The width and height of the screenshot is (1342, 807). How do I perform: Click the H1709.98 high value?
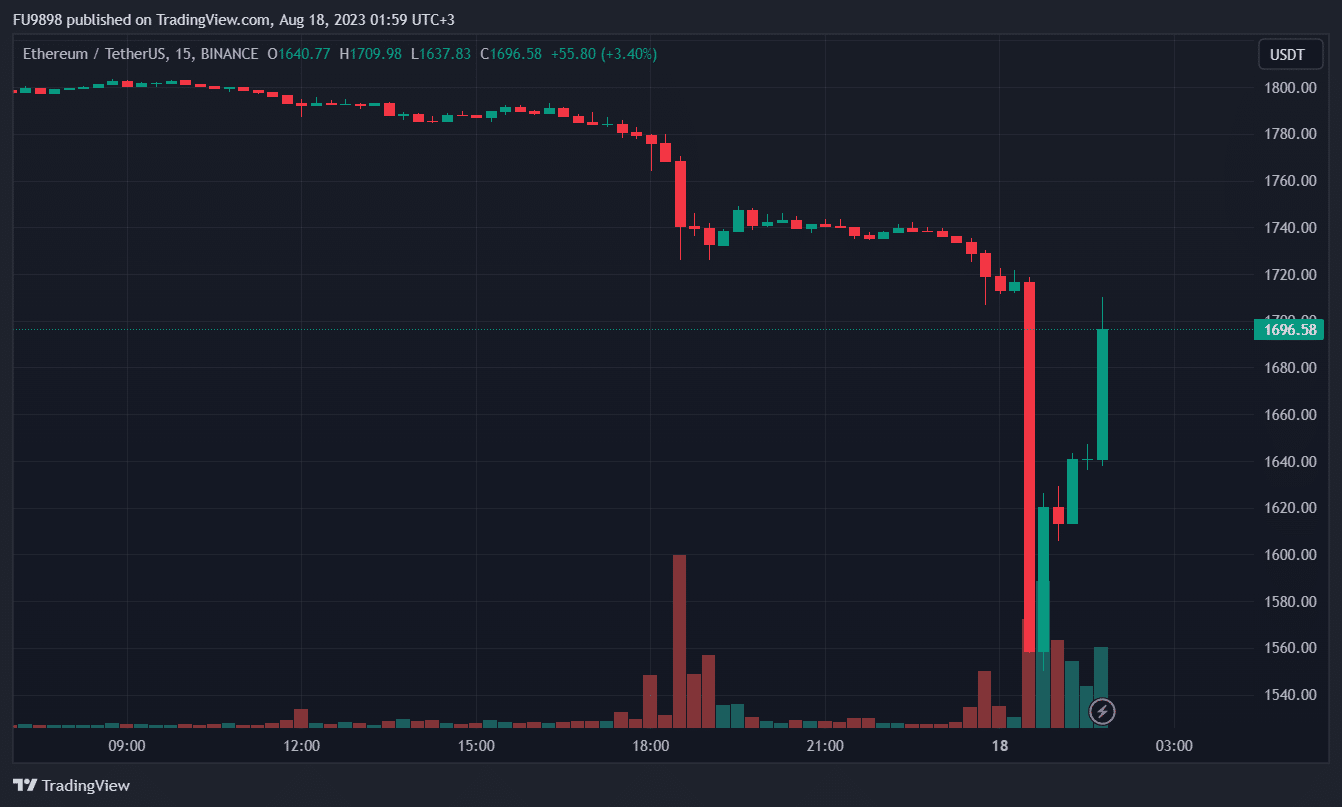(370, 54)
